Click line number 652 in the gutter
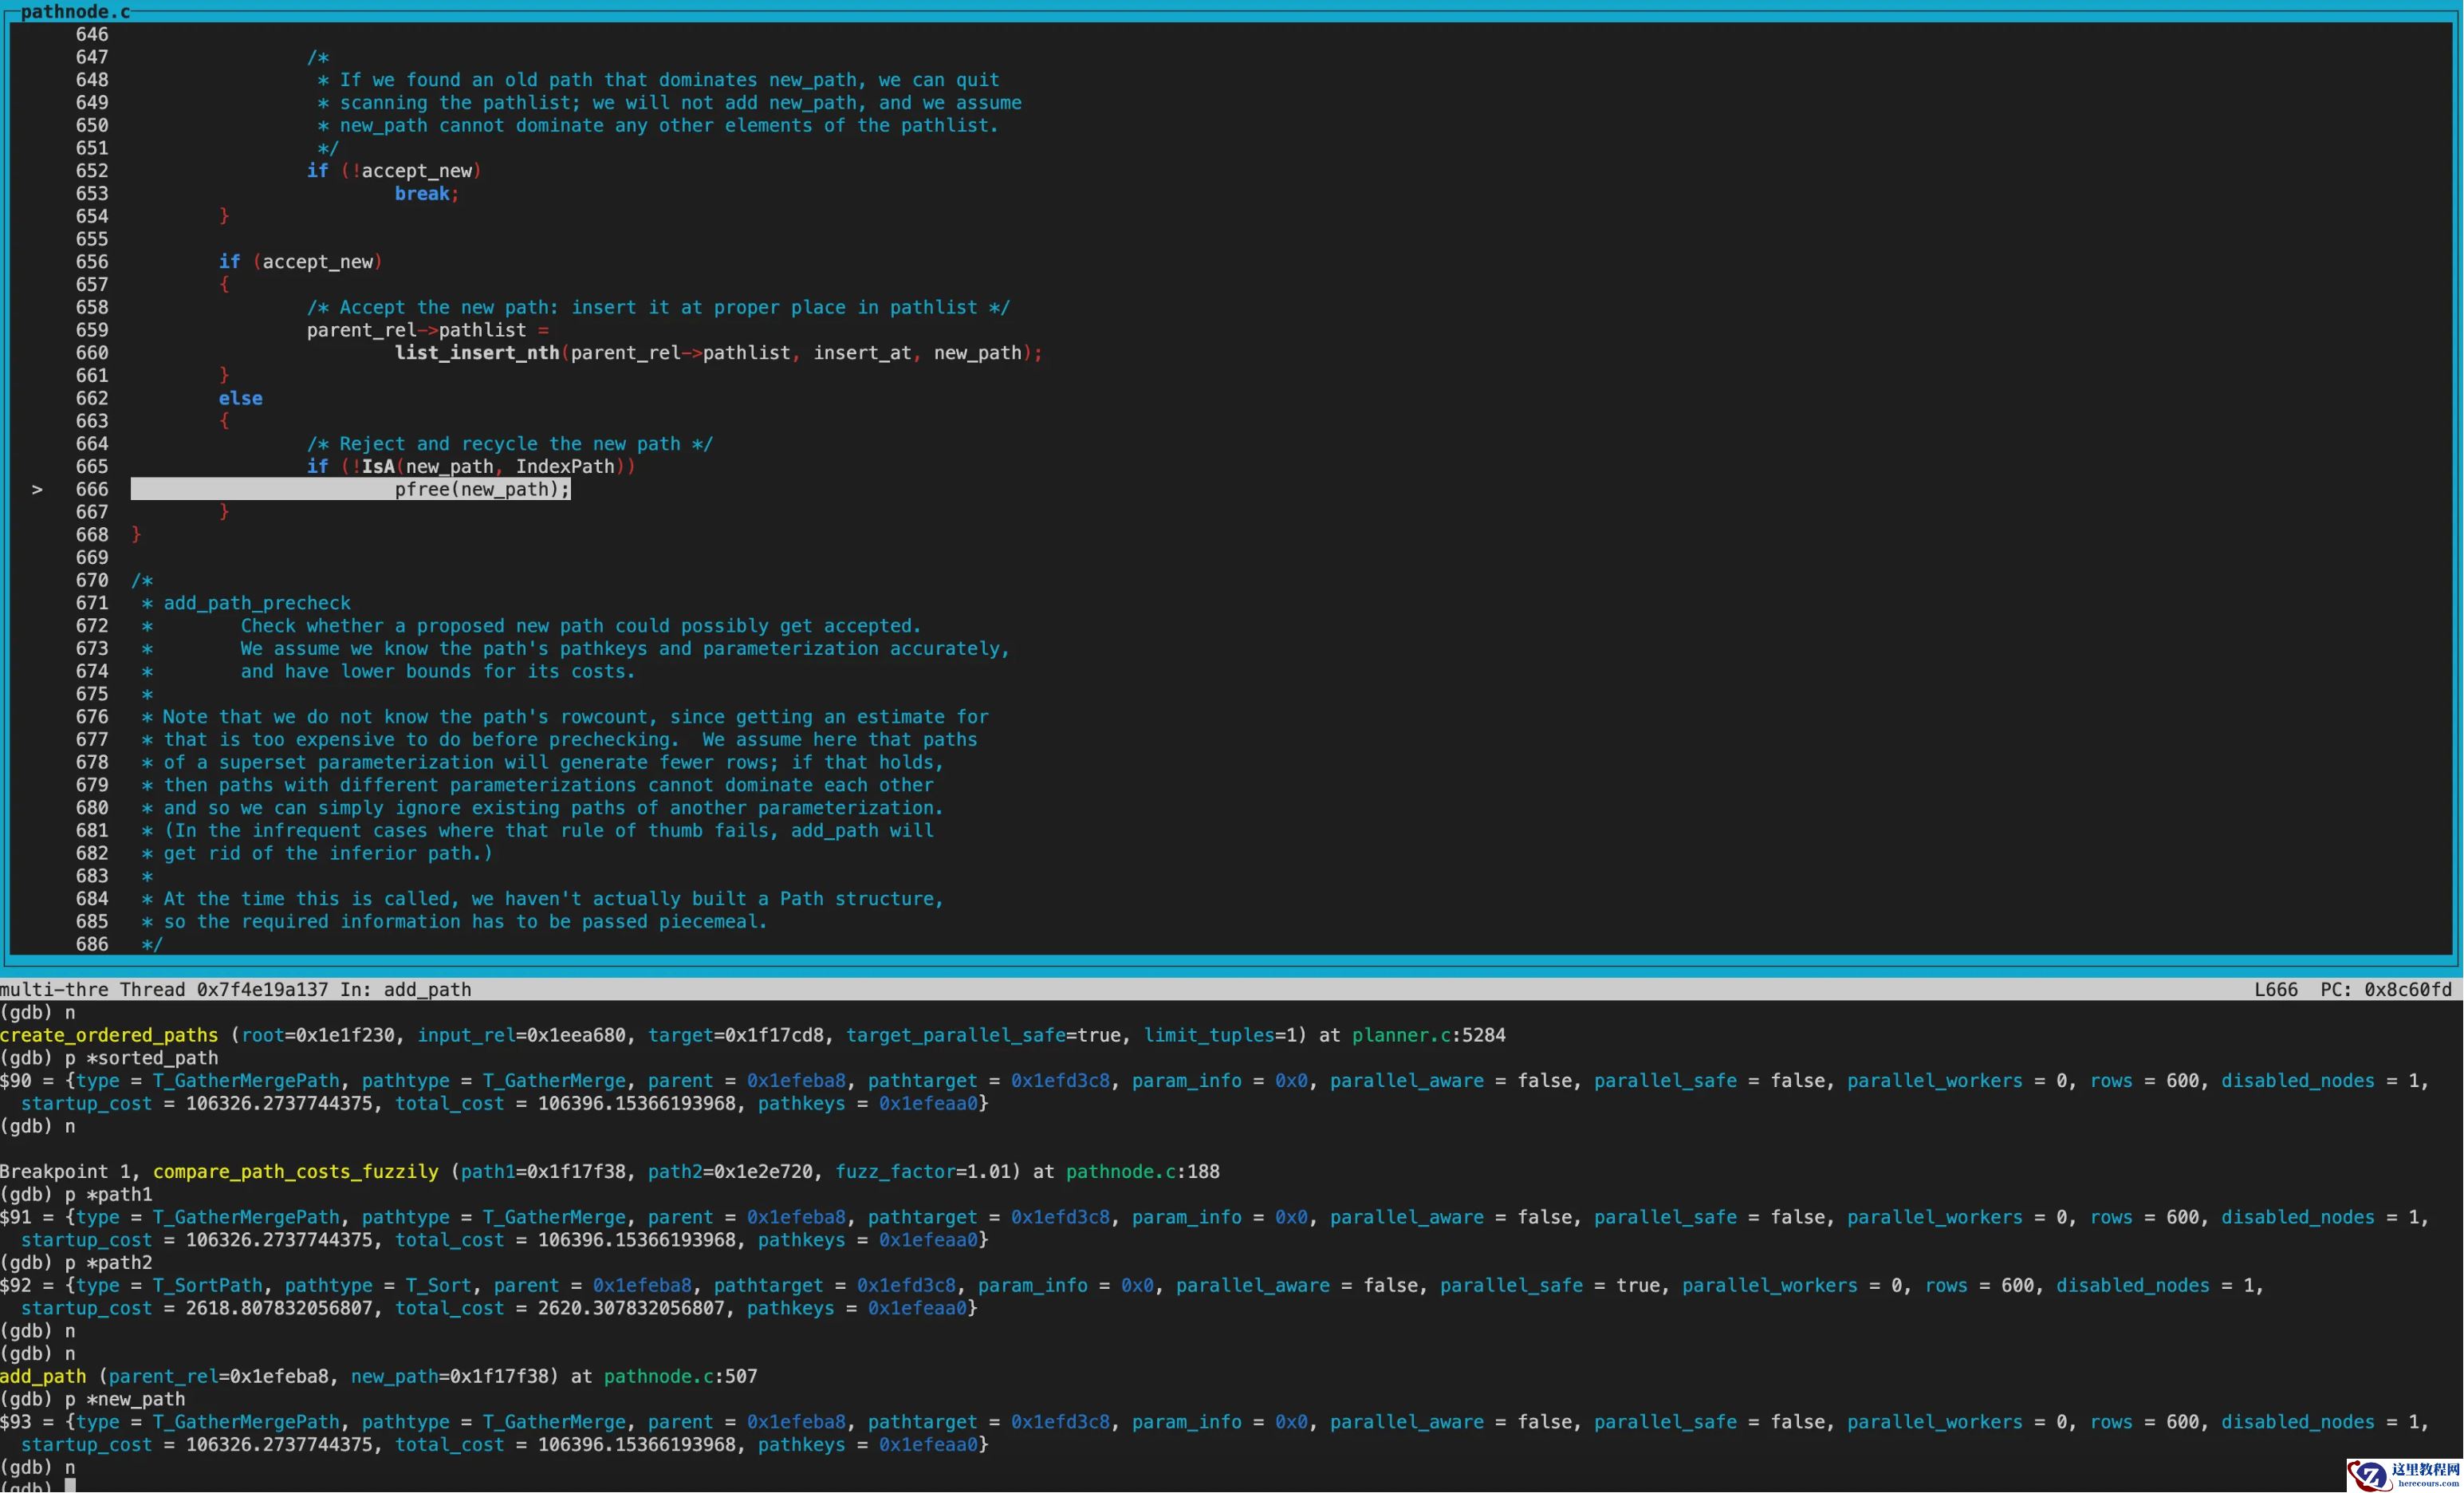The width and height of the screenshot is (2464, 1493). tap(92, 171)
